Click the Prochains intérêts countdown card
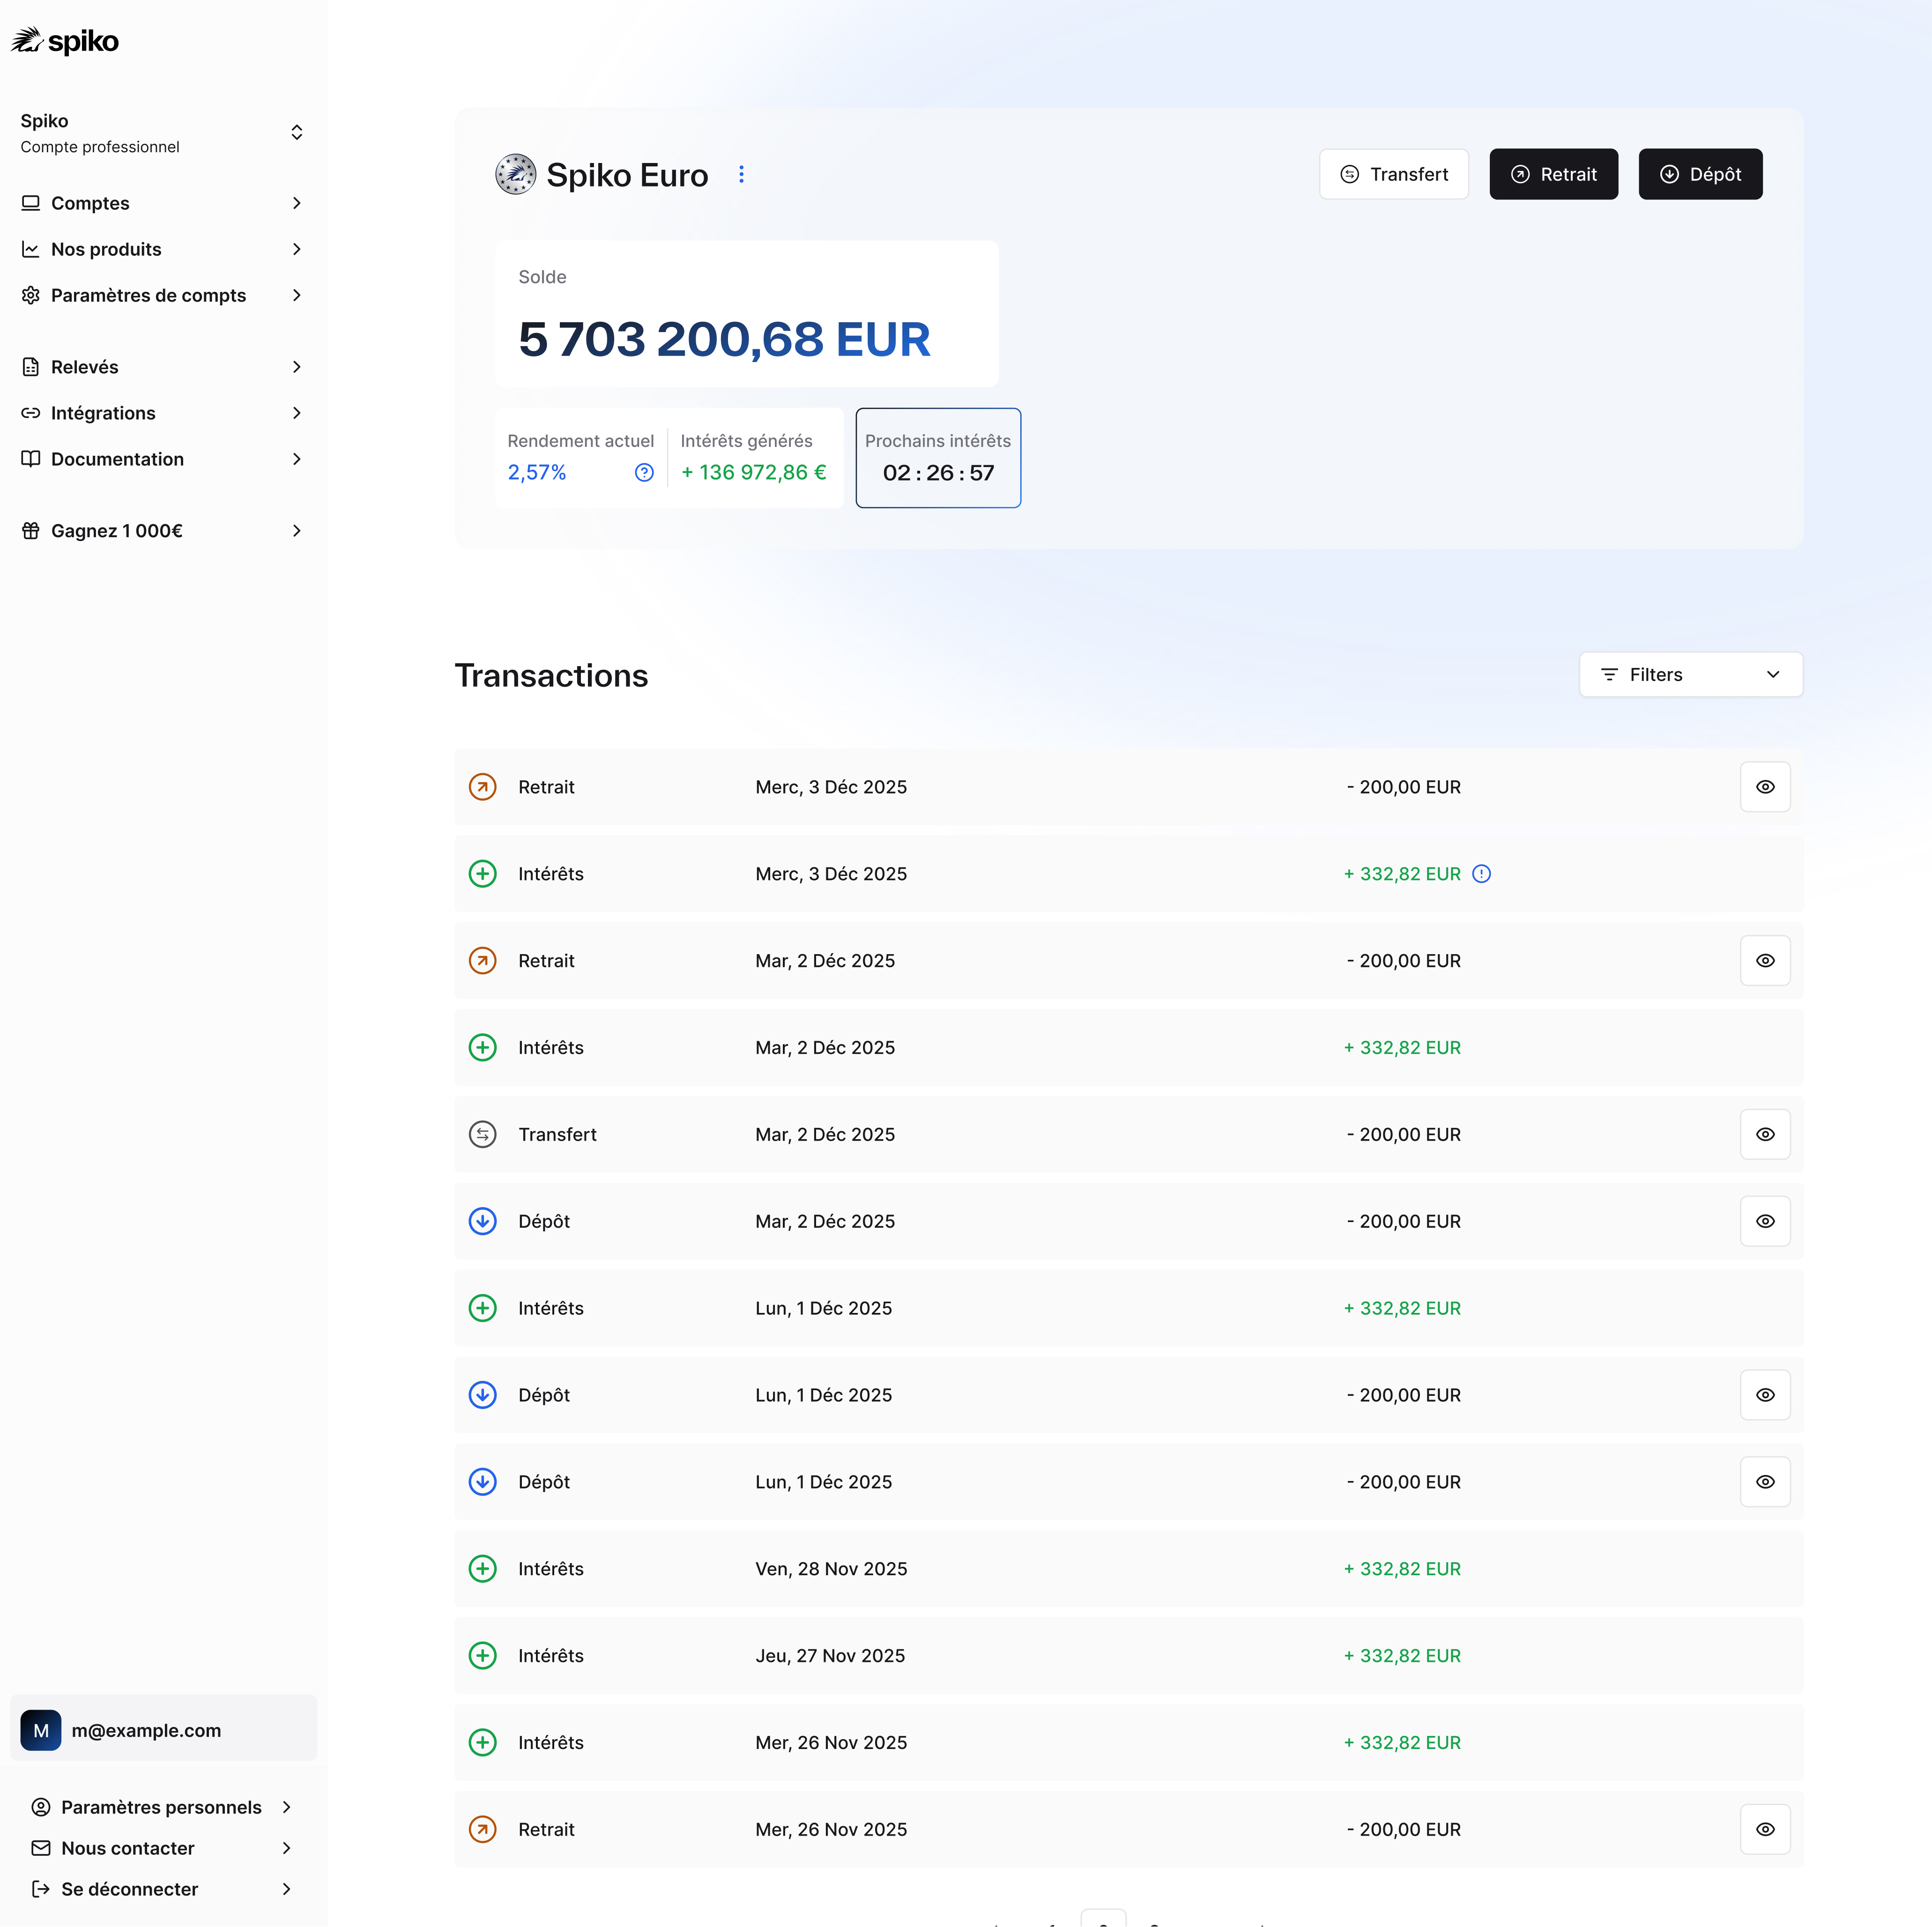1932x1927 pixels. pos(938,458)
